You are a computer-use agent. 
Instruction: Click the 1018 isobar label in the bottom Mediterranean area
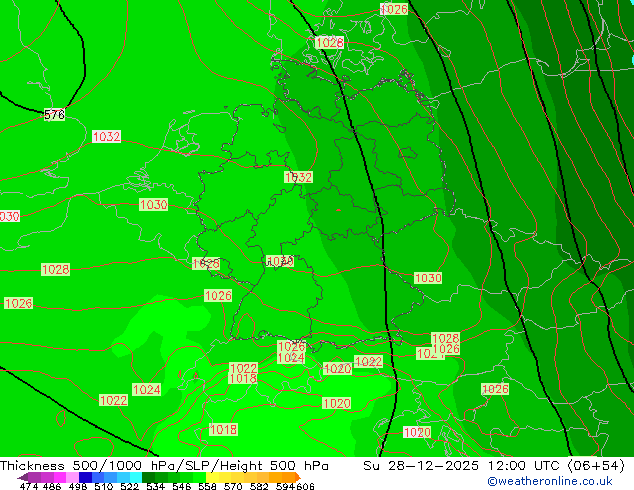pos(224,429)
